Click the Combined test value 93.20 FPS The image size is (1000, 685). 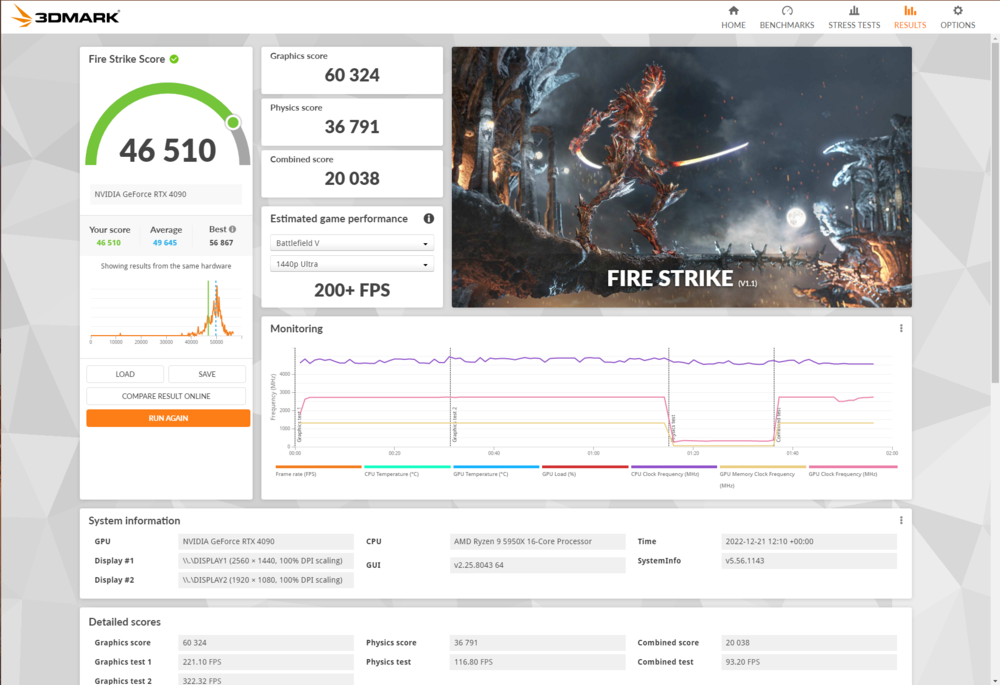point(809,662)
